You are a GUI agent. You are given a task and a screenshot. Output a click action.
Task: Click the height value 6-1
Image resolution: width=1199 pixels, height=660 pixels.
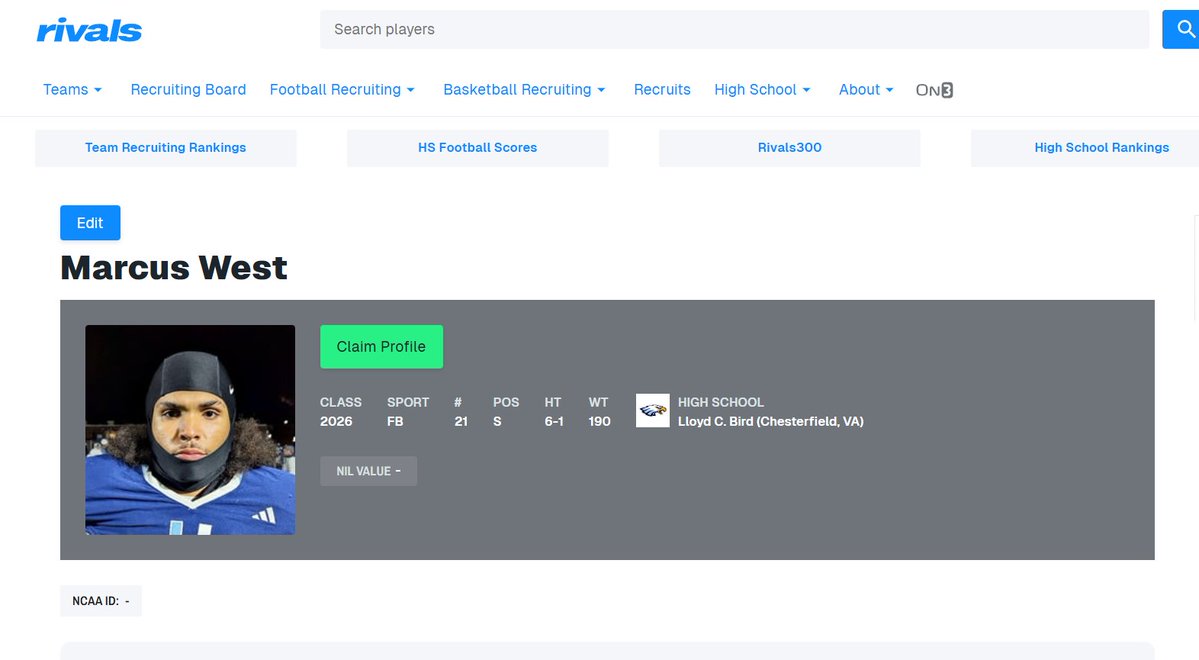pyautogui.click(x=554, y=421)
